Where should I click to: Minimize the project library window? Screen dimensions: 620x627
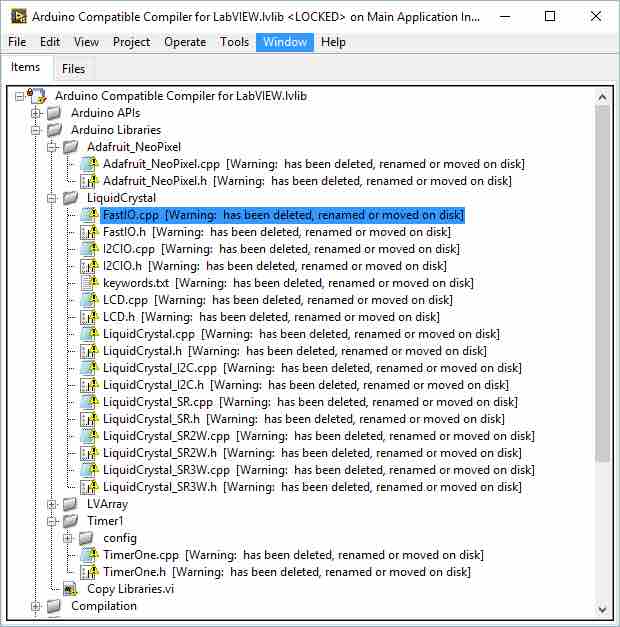(x=505, y=16)
